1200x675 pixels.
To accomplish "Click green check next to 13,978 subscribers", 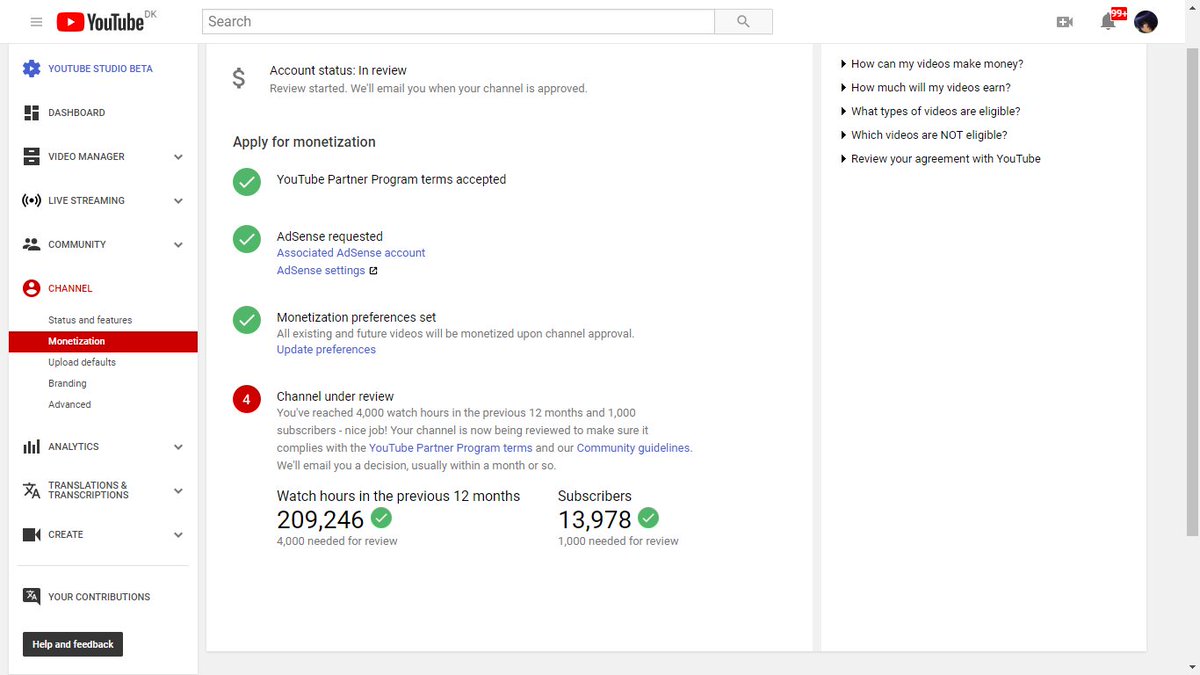I will (x=648, y=518).
